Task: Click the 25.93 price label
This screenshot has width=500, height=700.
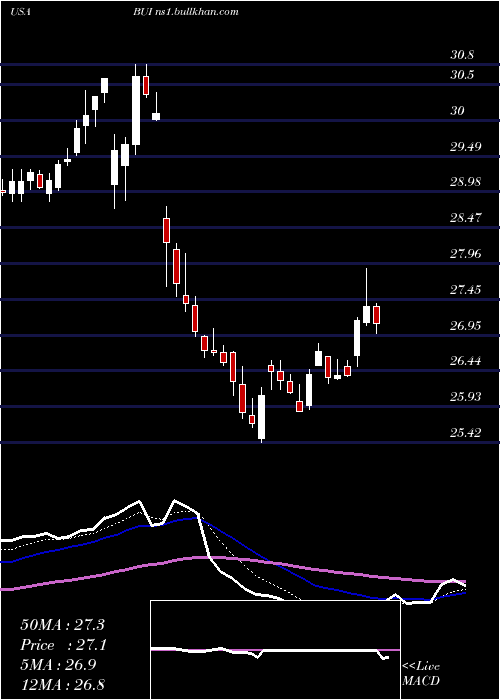Action: [x=465, y=397]
